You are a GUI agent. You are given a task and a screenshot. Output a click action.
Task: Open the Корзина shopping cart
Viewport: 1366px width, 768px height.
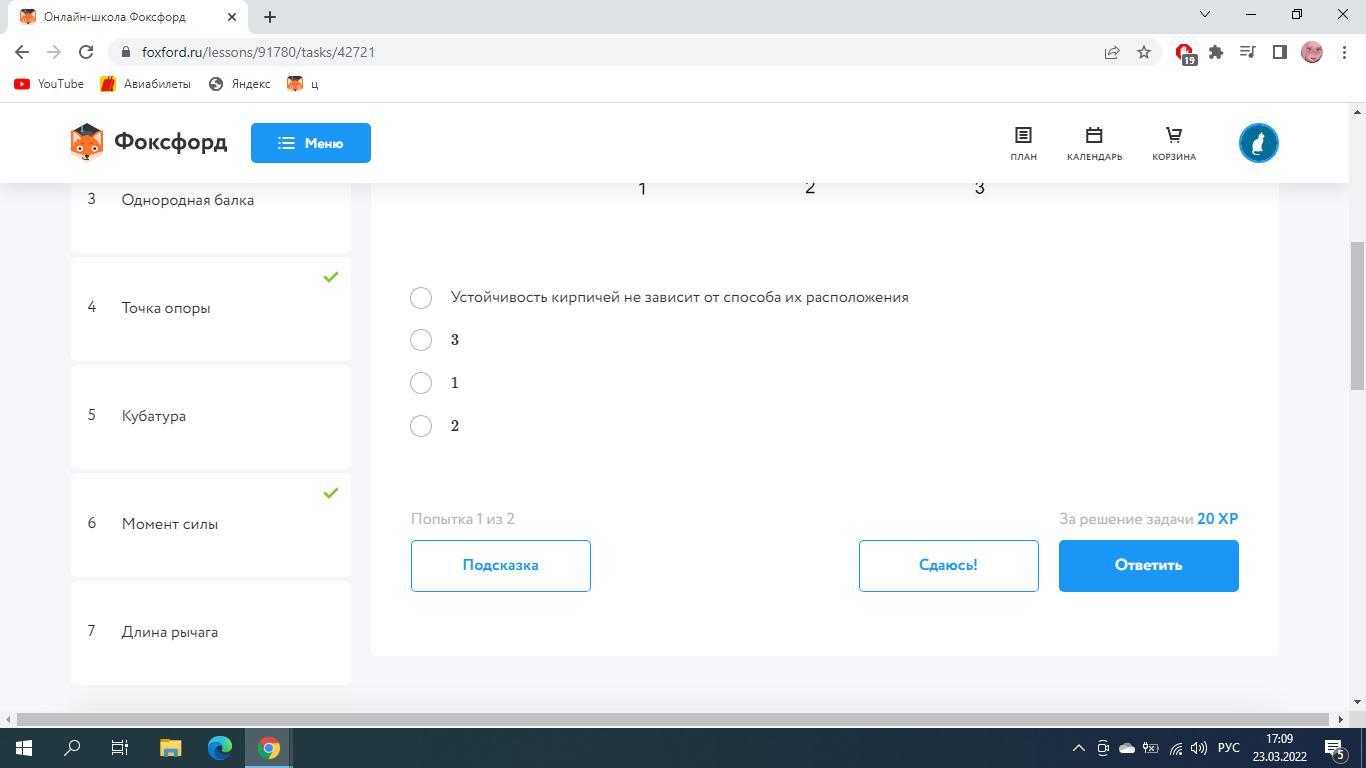tap(1174, 143)
